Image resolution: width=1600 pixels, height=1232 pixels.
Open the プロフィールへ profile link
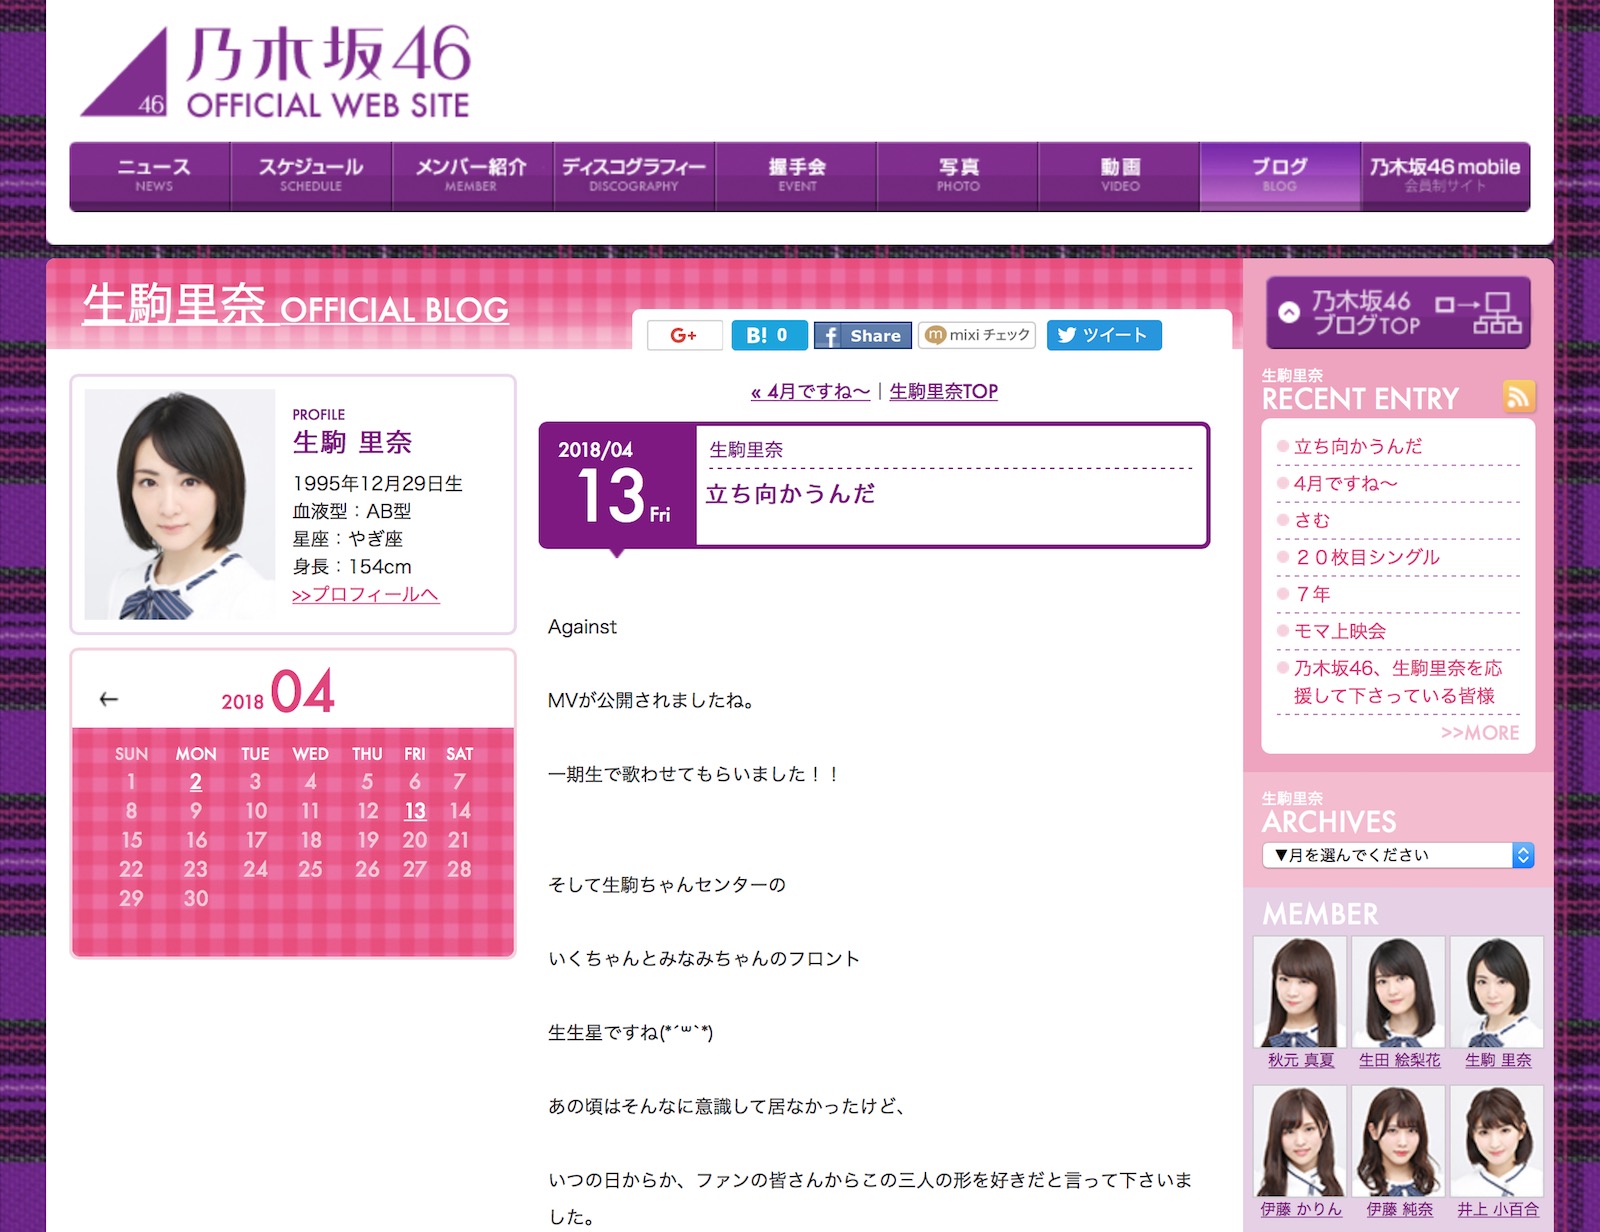[366, 595]
